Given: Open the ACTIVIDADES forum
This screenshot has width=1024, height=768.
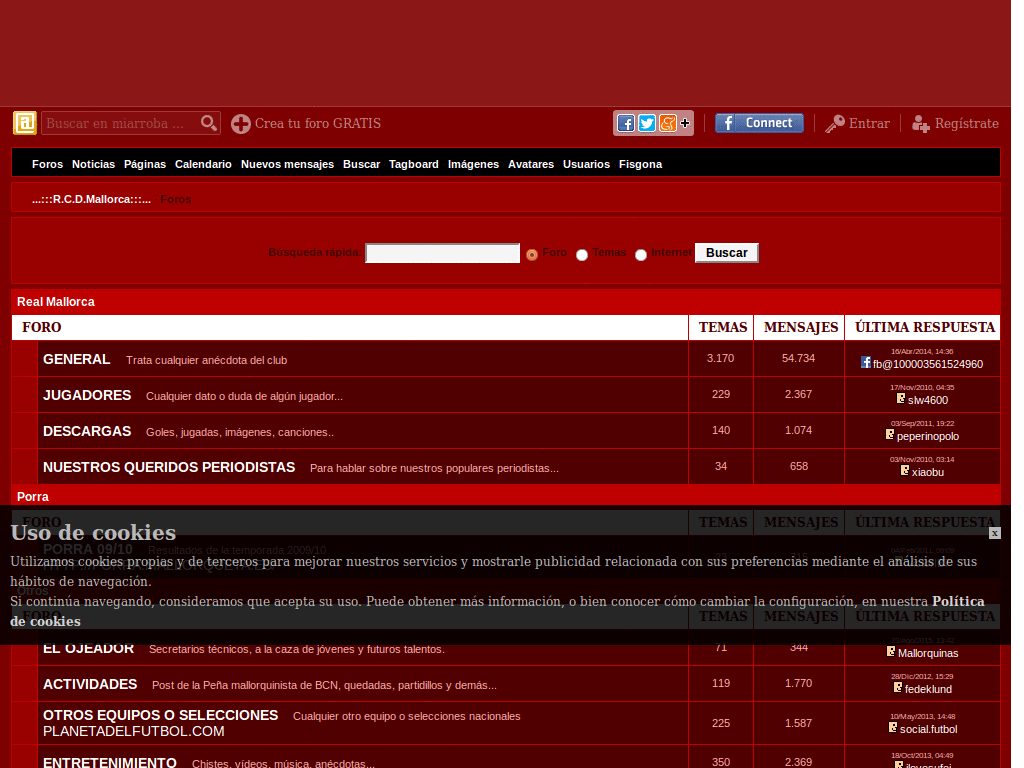Looking at the screenshot, I should (x=90, y=684).
